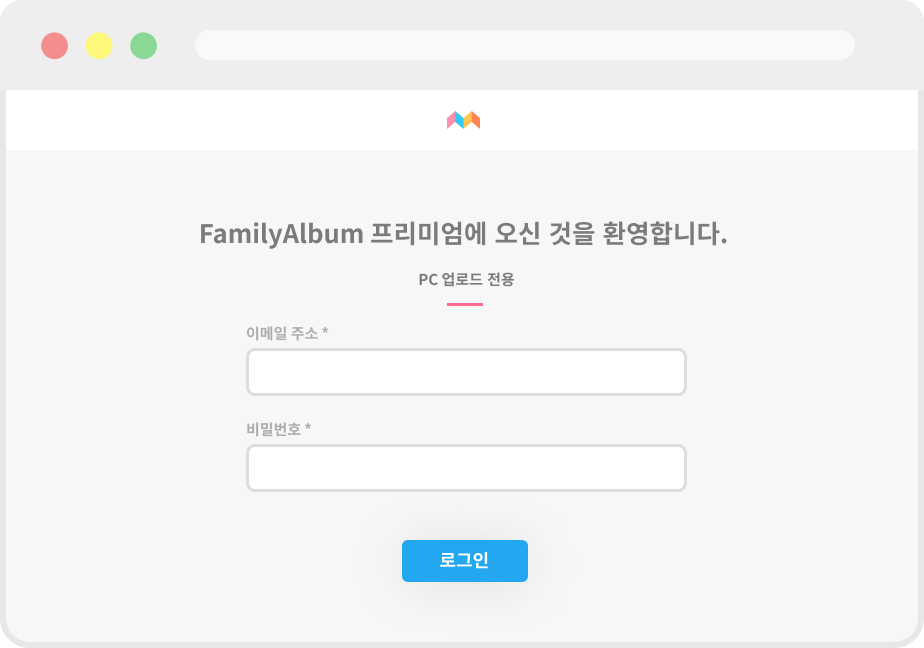Click the red close window dot
The width and height of the screenshot is (924, 648).
click(x=54, y=46)
